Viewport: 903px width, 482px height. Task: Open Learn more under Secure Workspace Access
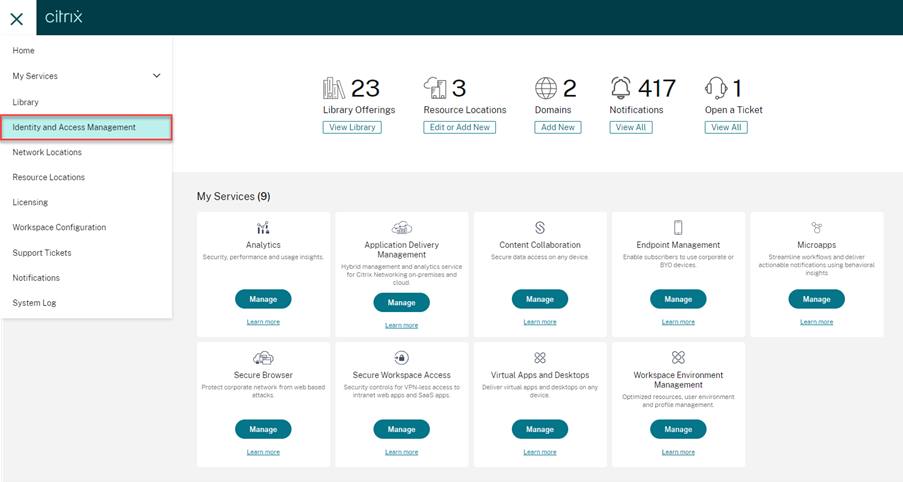pos(401,452)
